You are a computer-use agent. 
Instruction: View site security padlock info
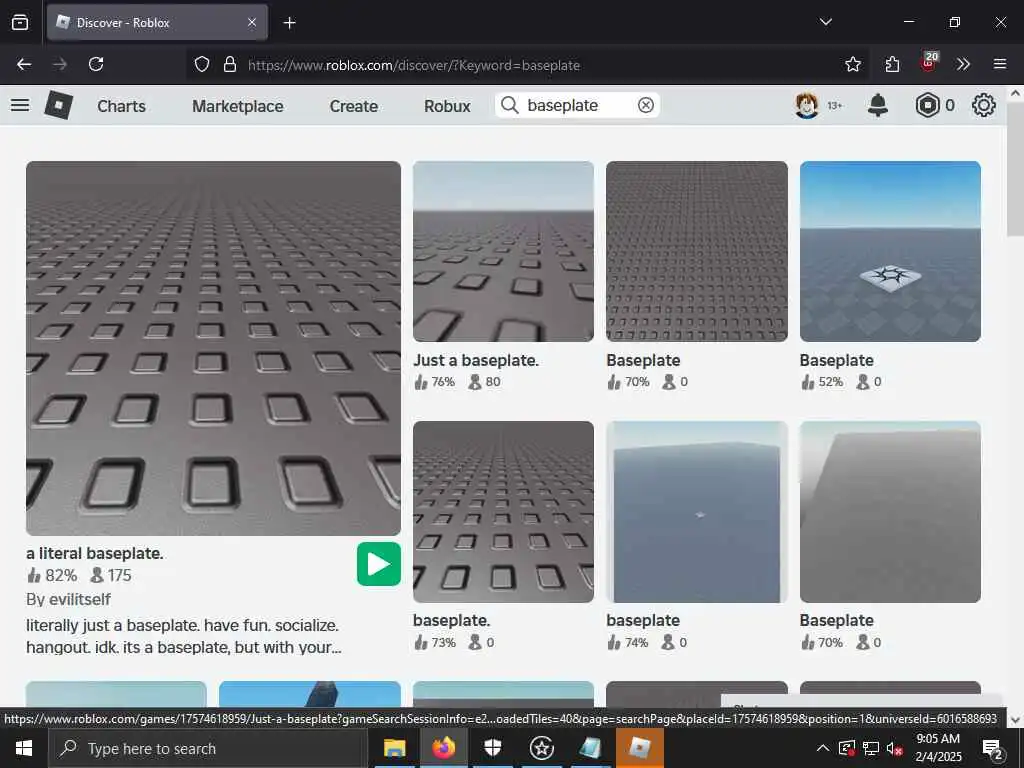(229, 64)
